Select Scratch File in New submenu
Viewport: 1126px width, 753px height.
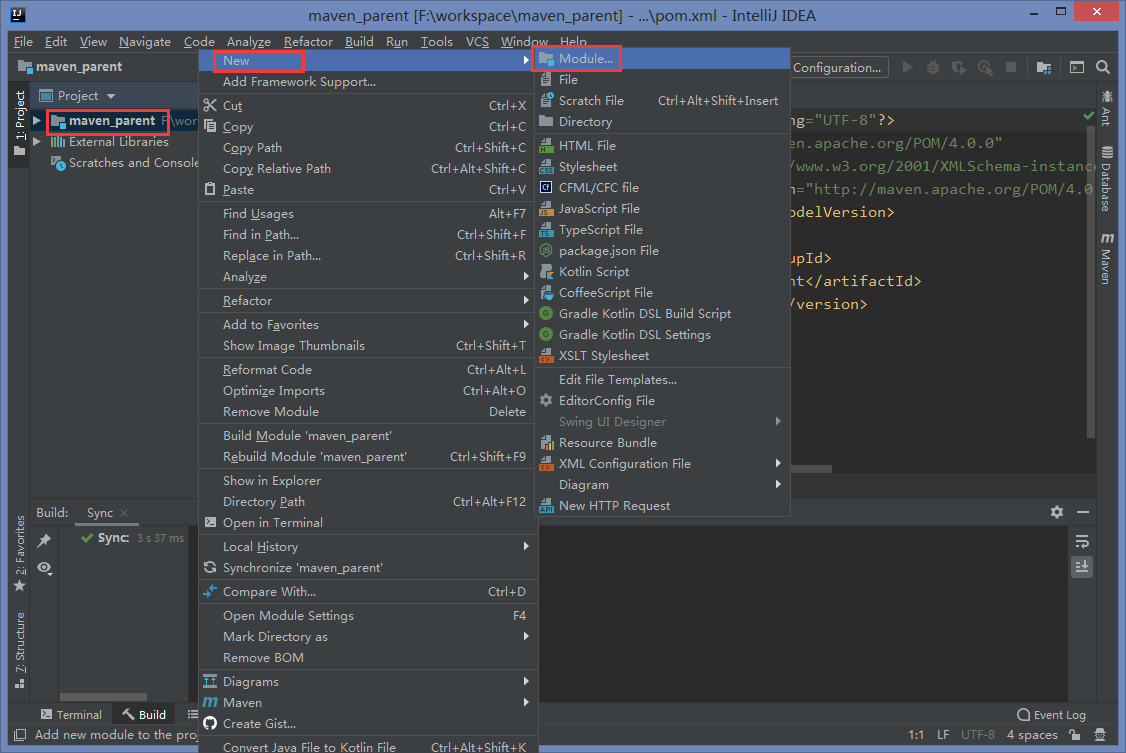pyautogui.click(x=662, y=100)
